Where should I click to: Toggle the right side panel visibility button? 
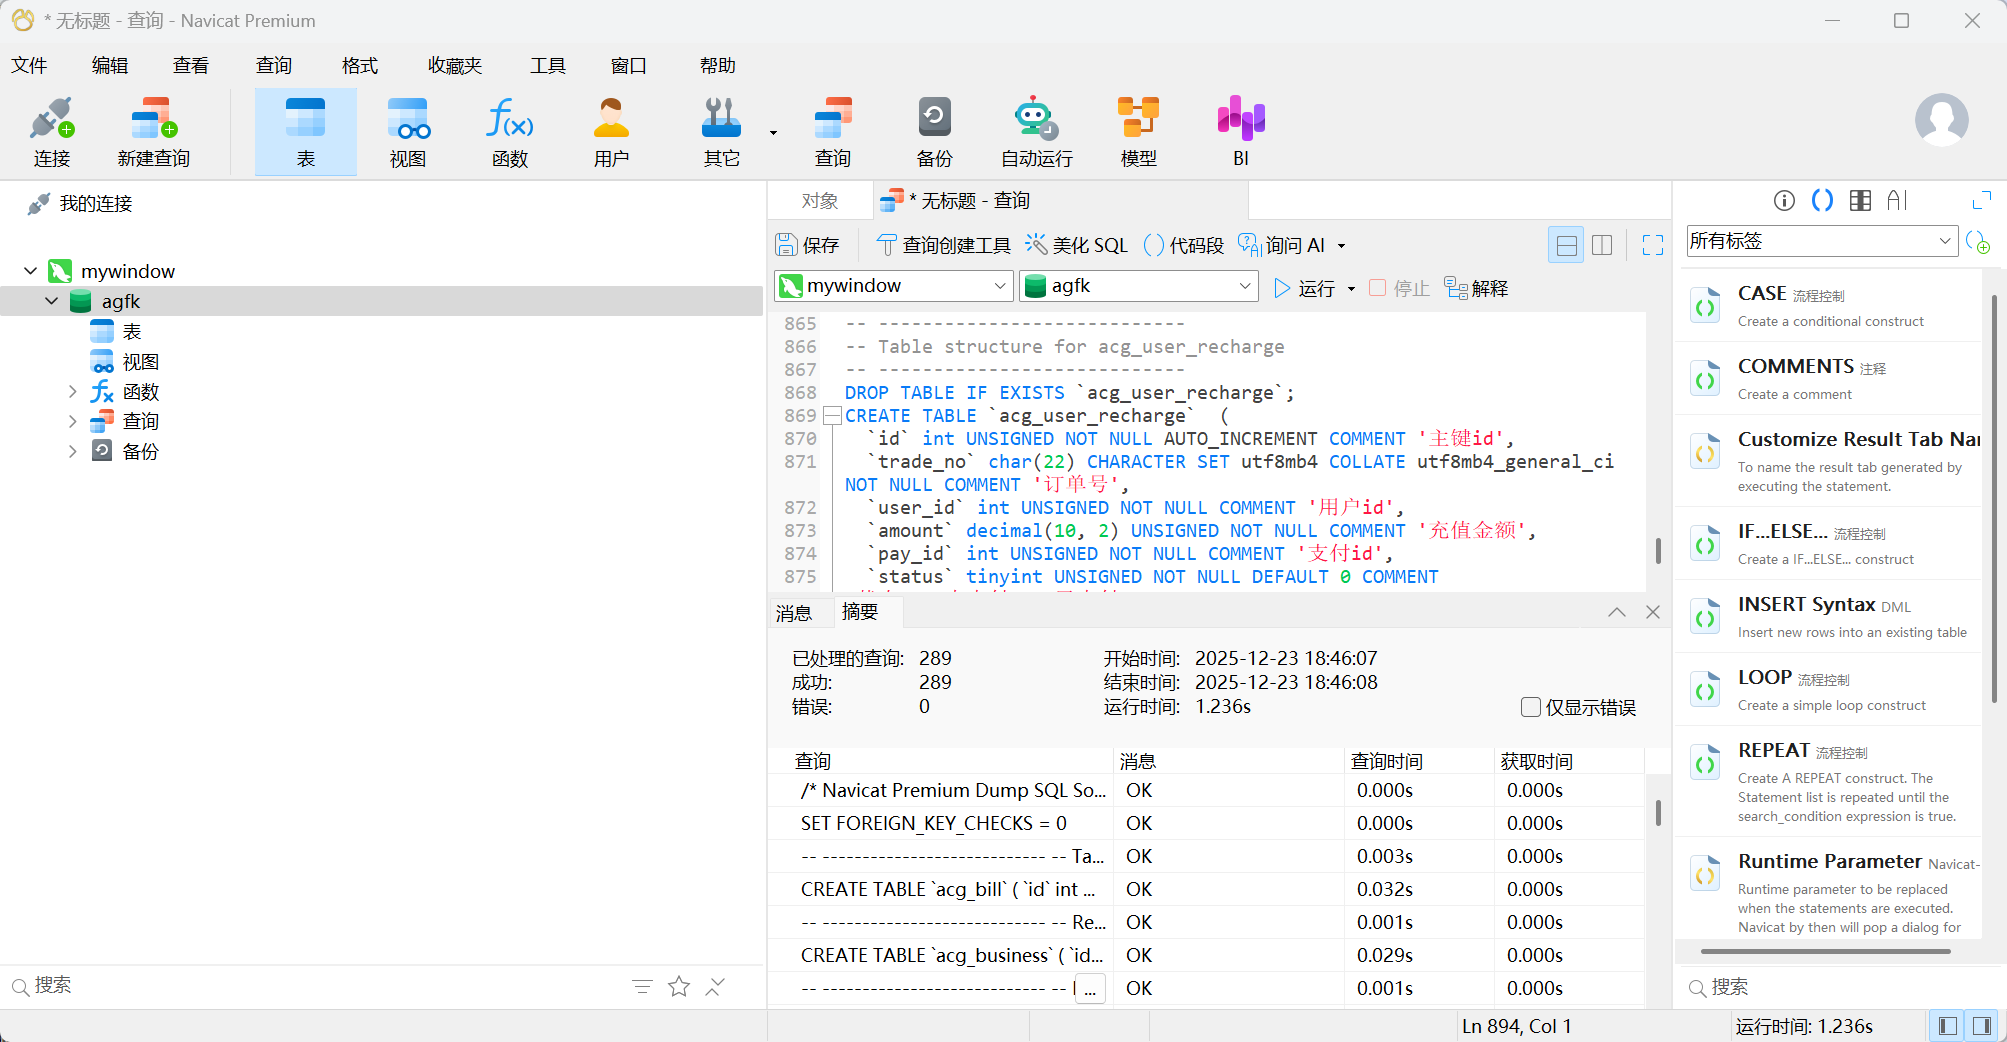pos(1982,1025)
